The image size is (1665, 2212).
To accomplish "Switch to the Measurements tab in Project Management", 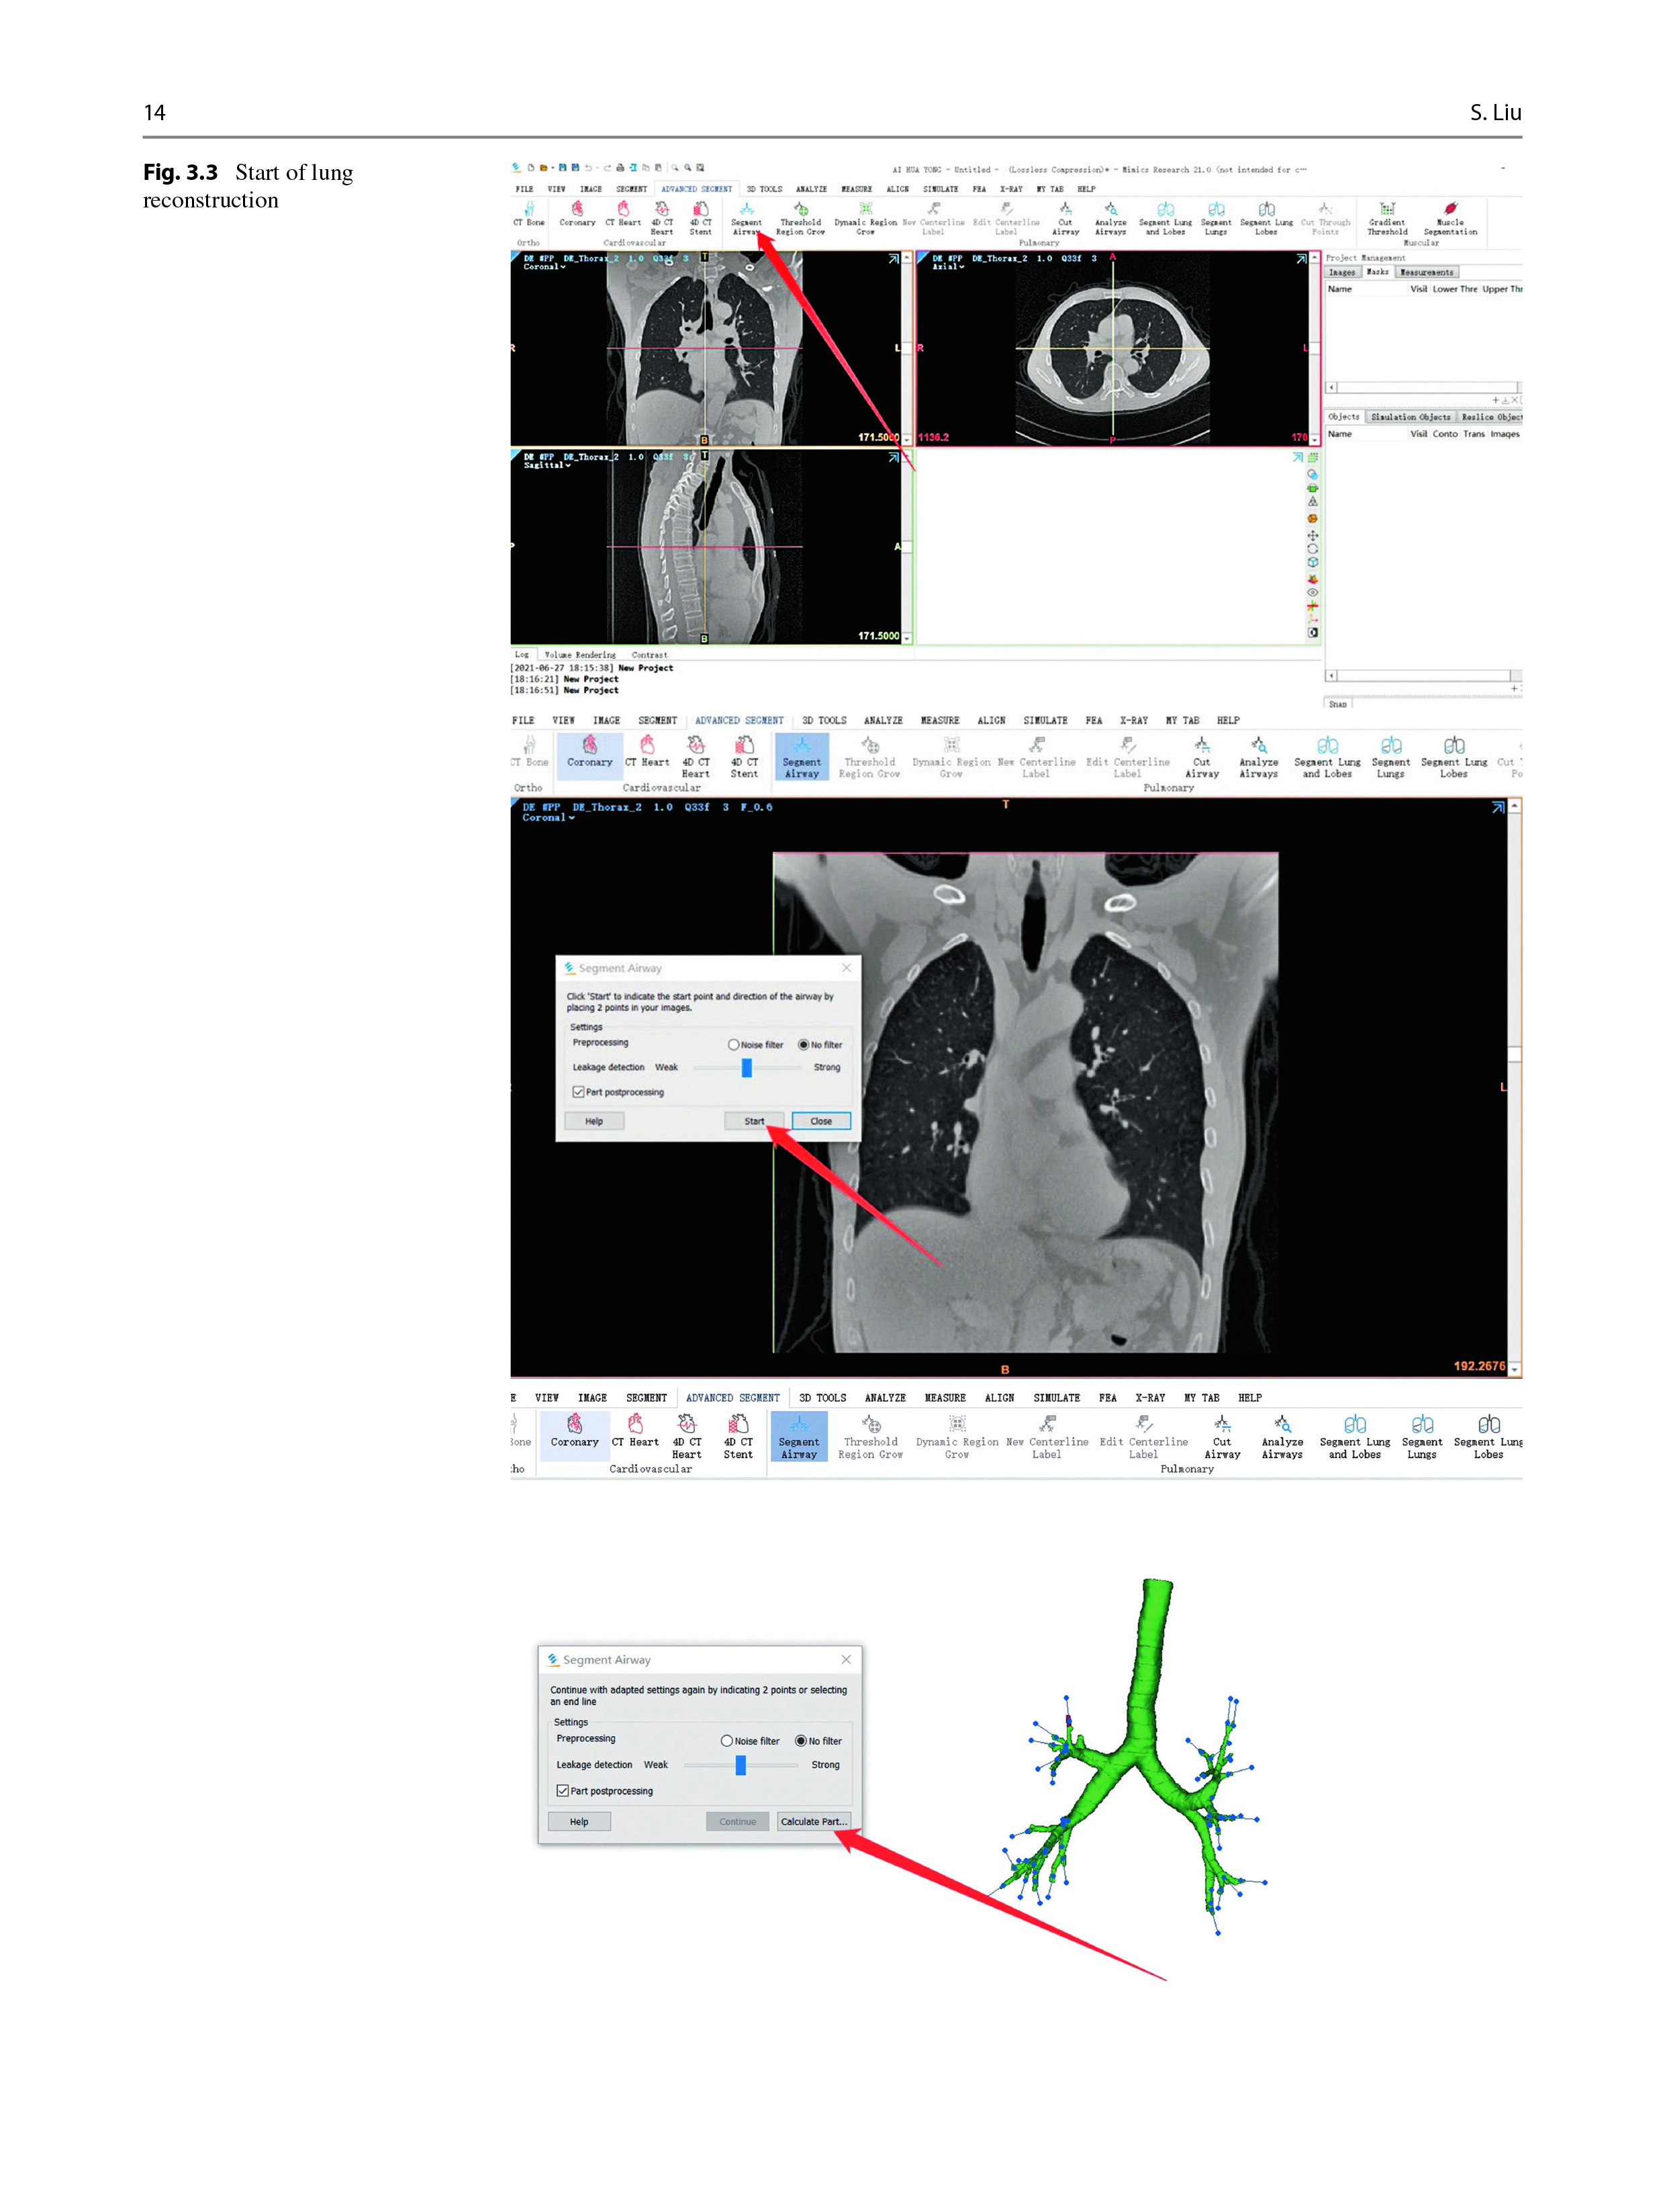I will [x=1426, y=272].
